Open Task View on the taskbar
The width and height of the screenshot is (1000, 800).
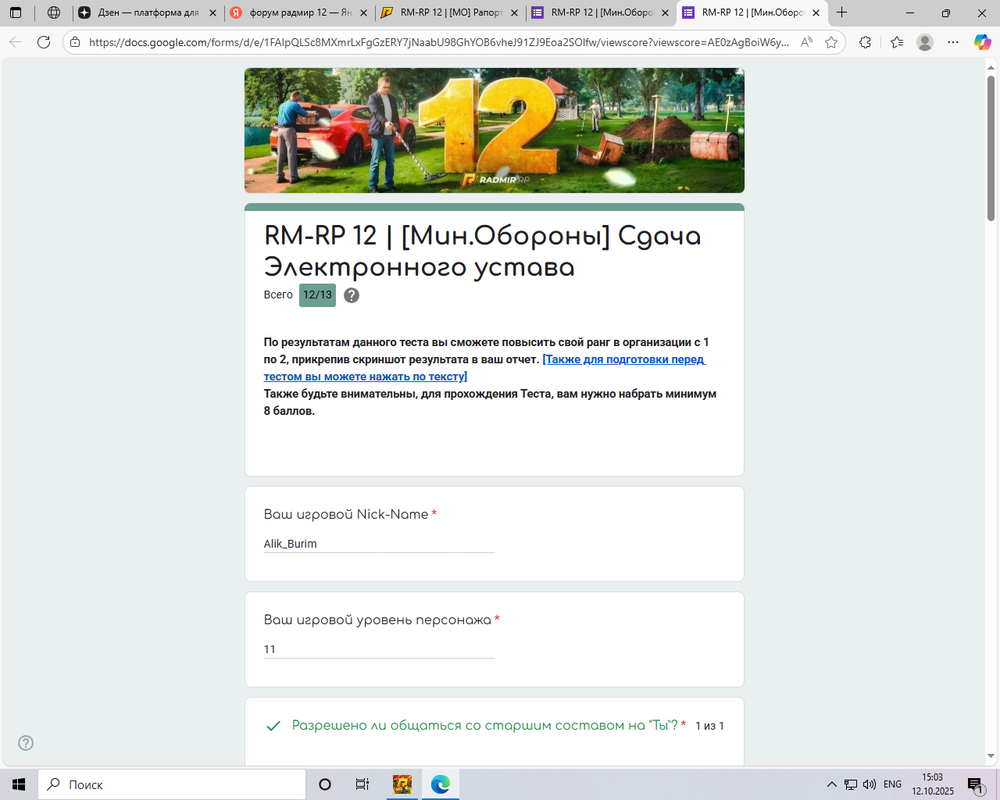click(x=362, y=784)
